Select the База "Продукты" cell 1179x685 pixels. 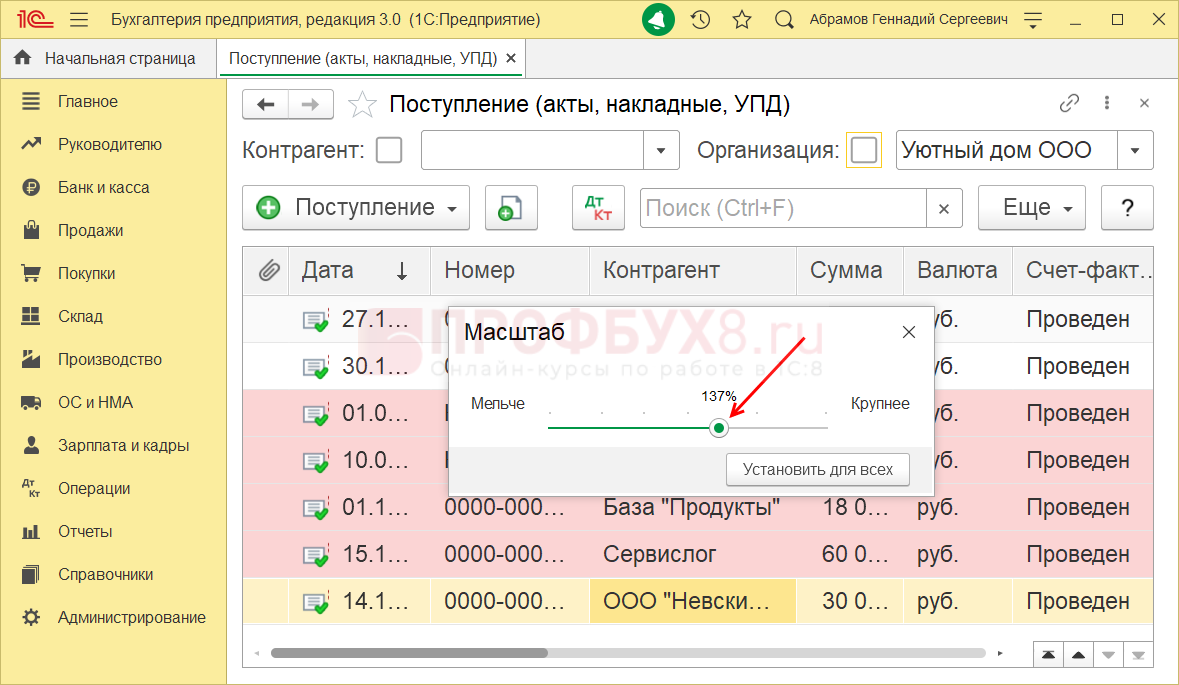coord(693,508)
